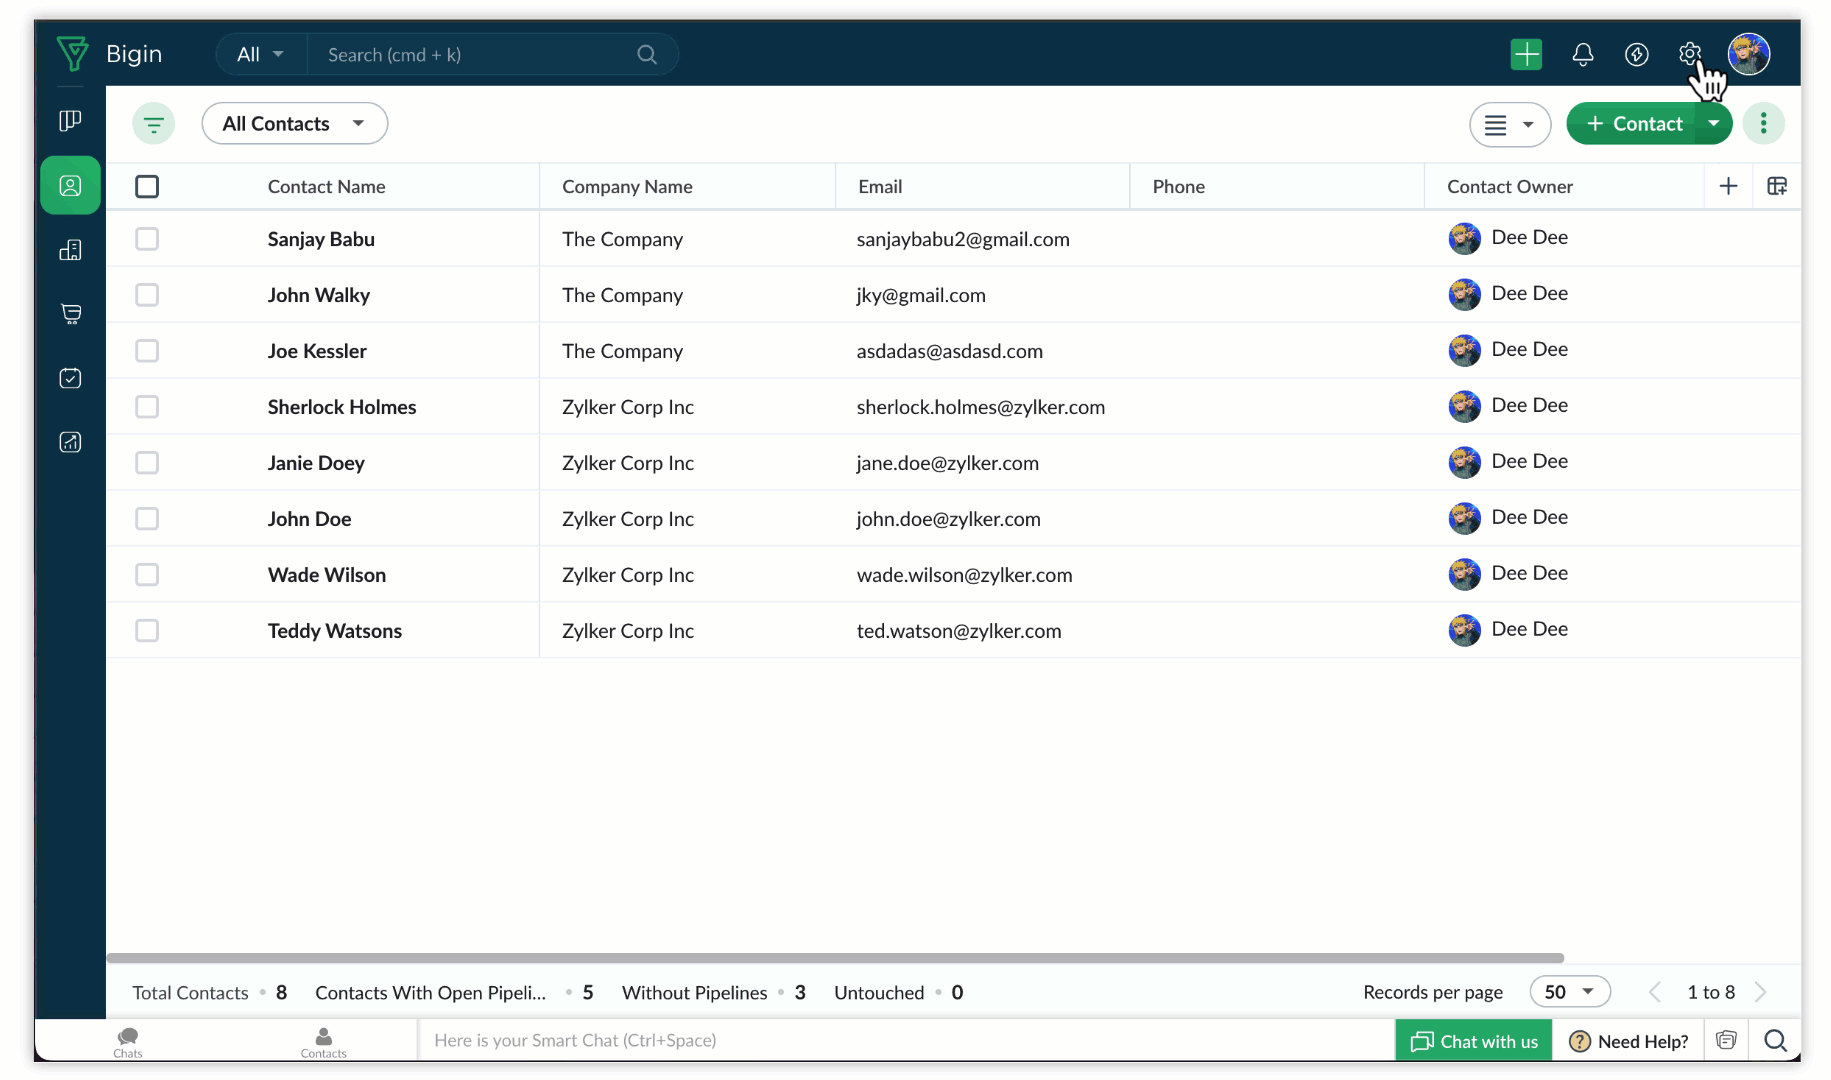Viewport: 1831px width, 1080px height.
Task: Open the Toppings lightning icon
Action: click(1636, 54)
